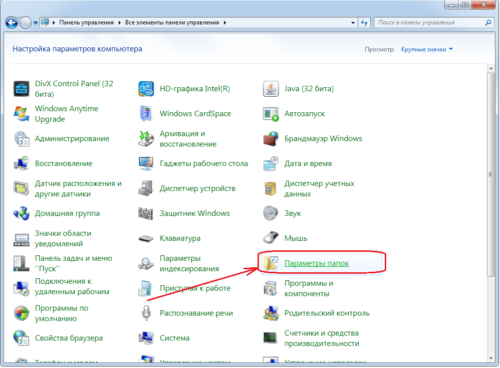Image resolution: width=500 pixels, height=368 pixels.
Task: Click the Защитник Windows icon
Action: [146, 213]
